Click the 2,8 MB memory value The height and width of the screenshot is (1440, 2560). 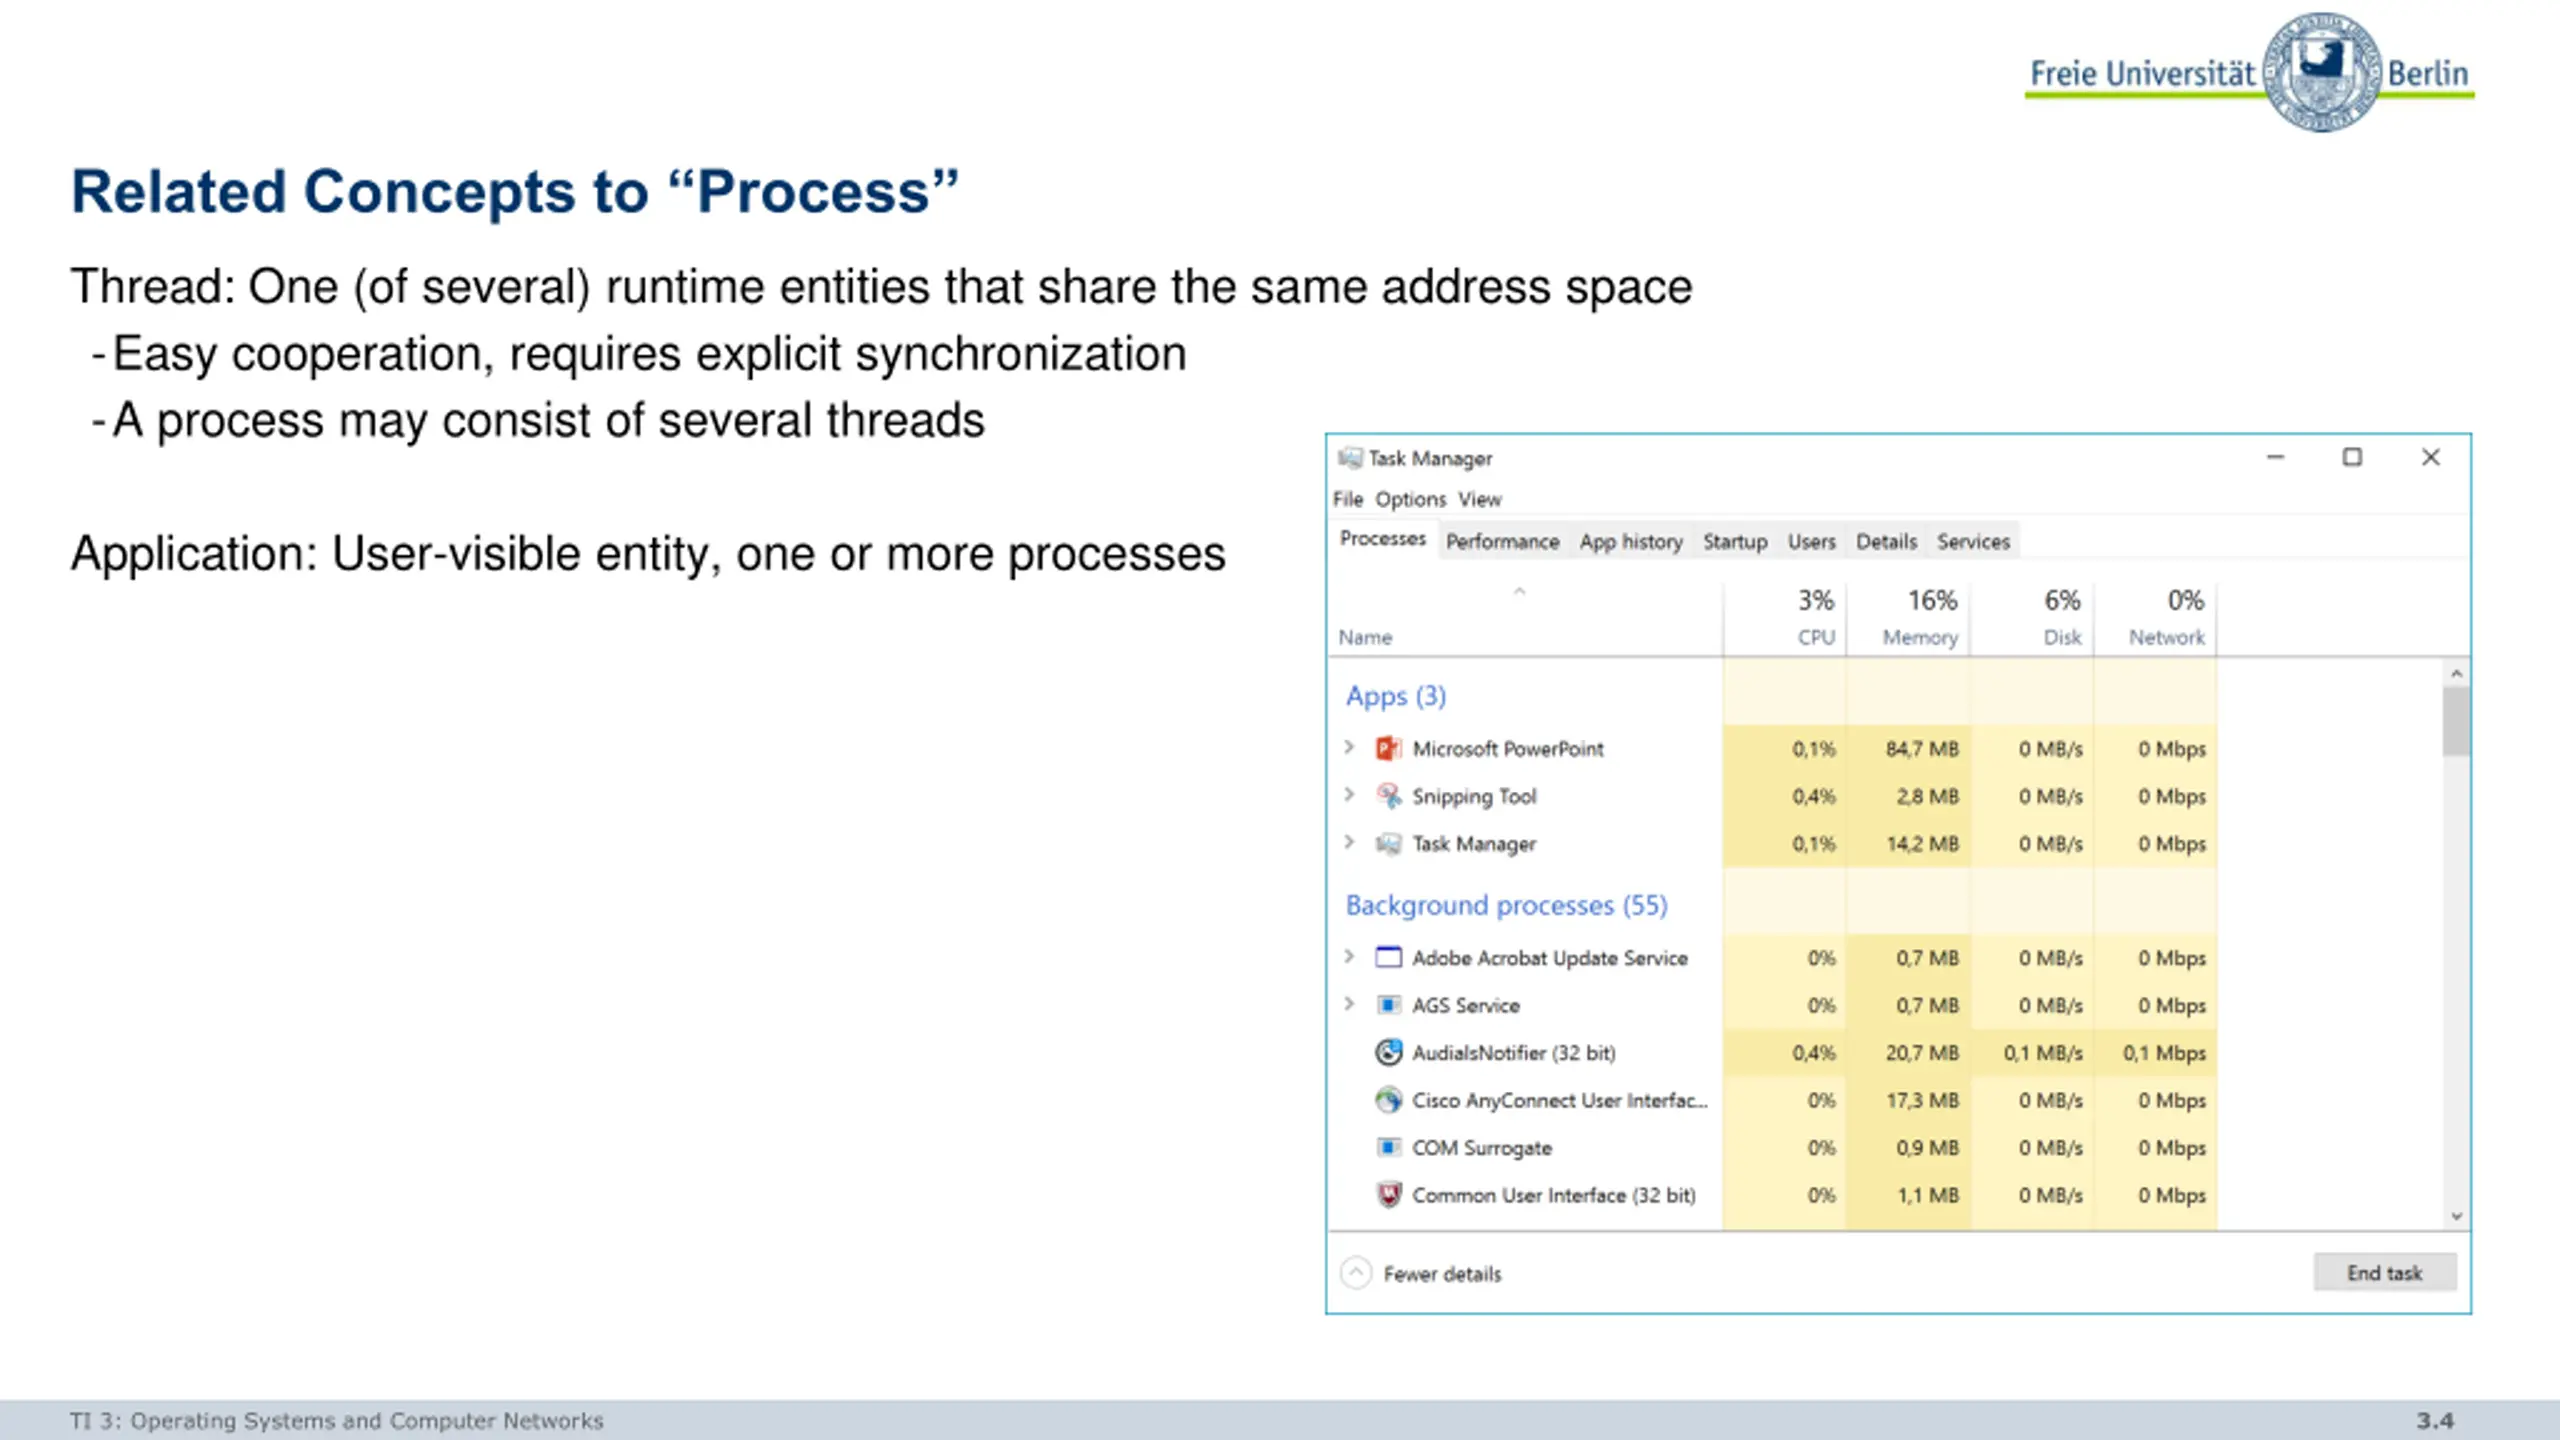click(x=1928, y=796)
